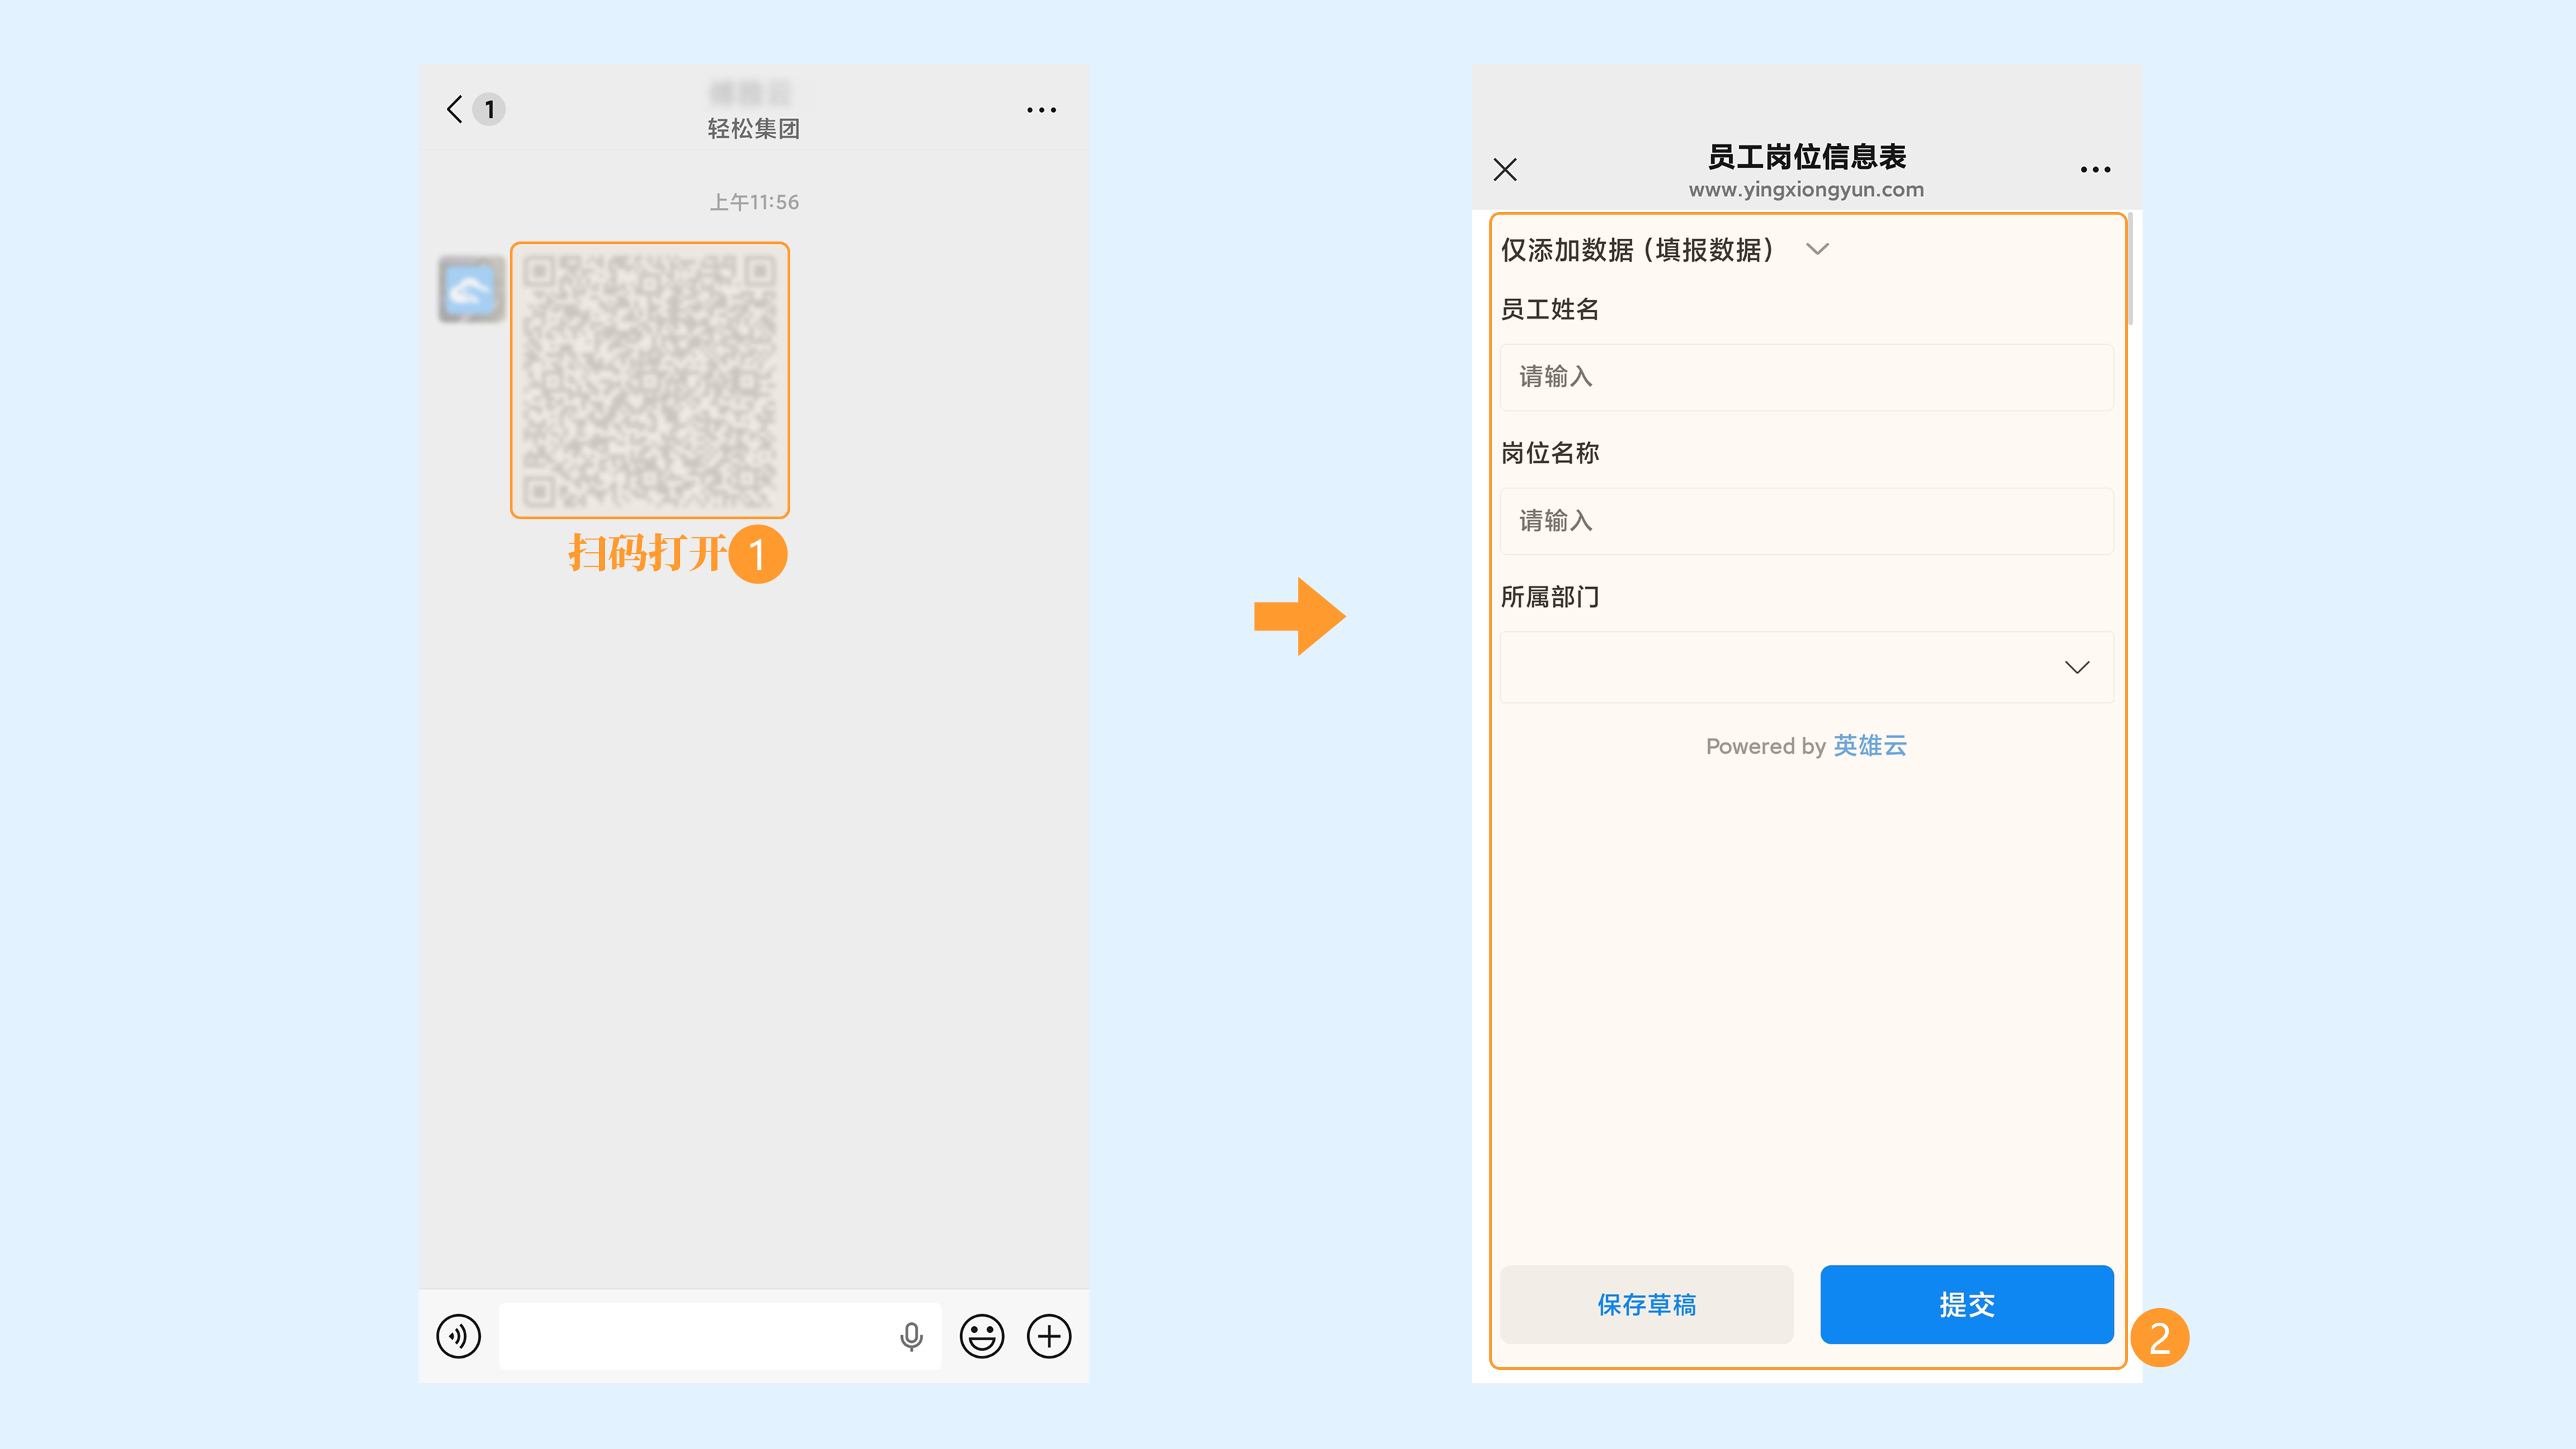
Task: Open the 所属部门 dropdown
Action: click(x=1806, y=667)
